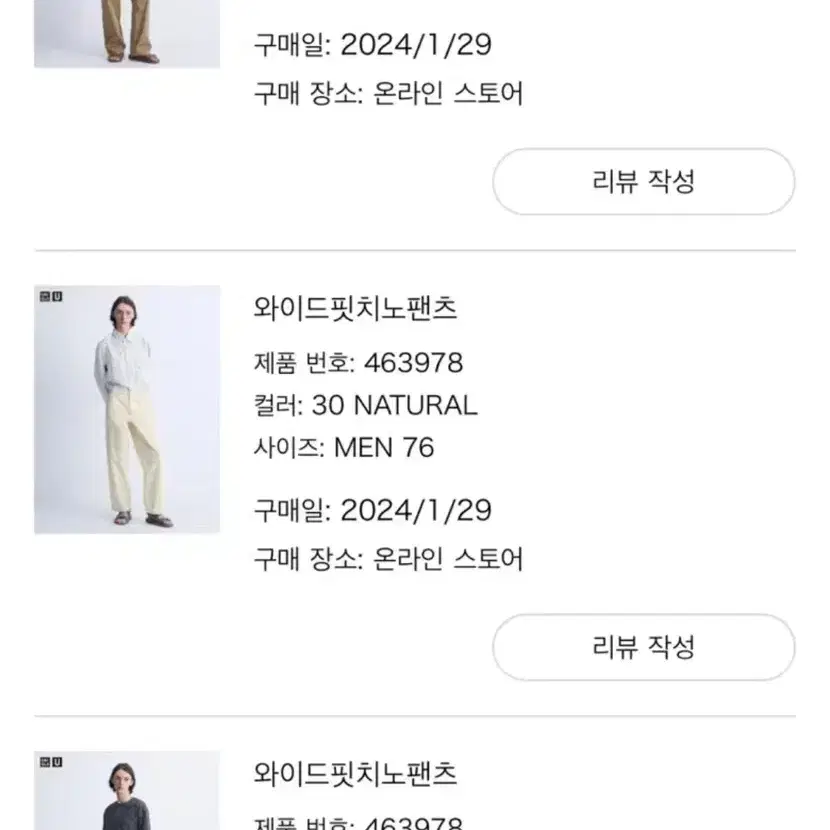Click 구매일 2024/1/29 of the topmost item
This screenshot has height=830, width=830.
click(x=373, y=44)
